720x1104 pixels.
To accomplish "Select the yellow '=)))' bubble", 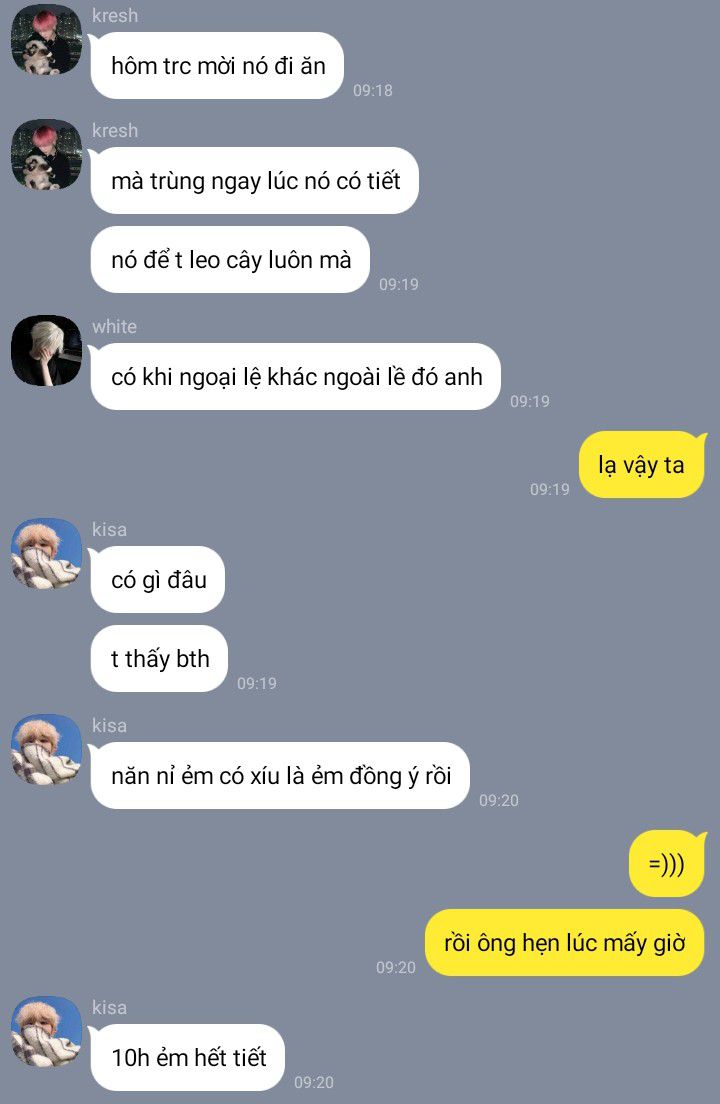I will pos(667,864).
